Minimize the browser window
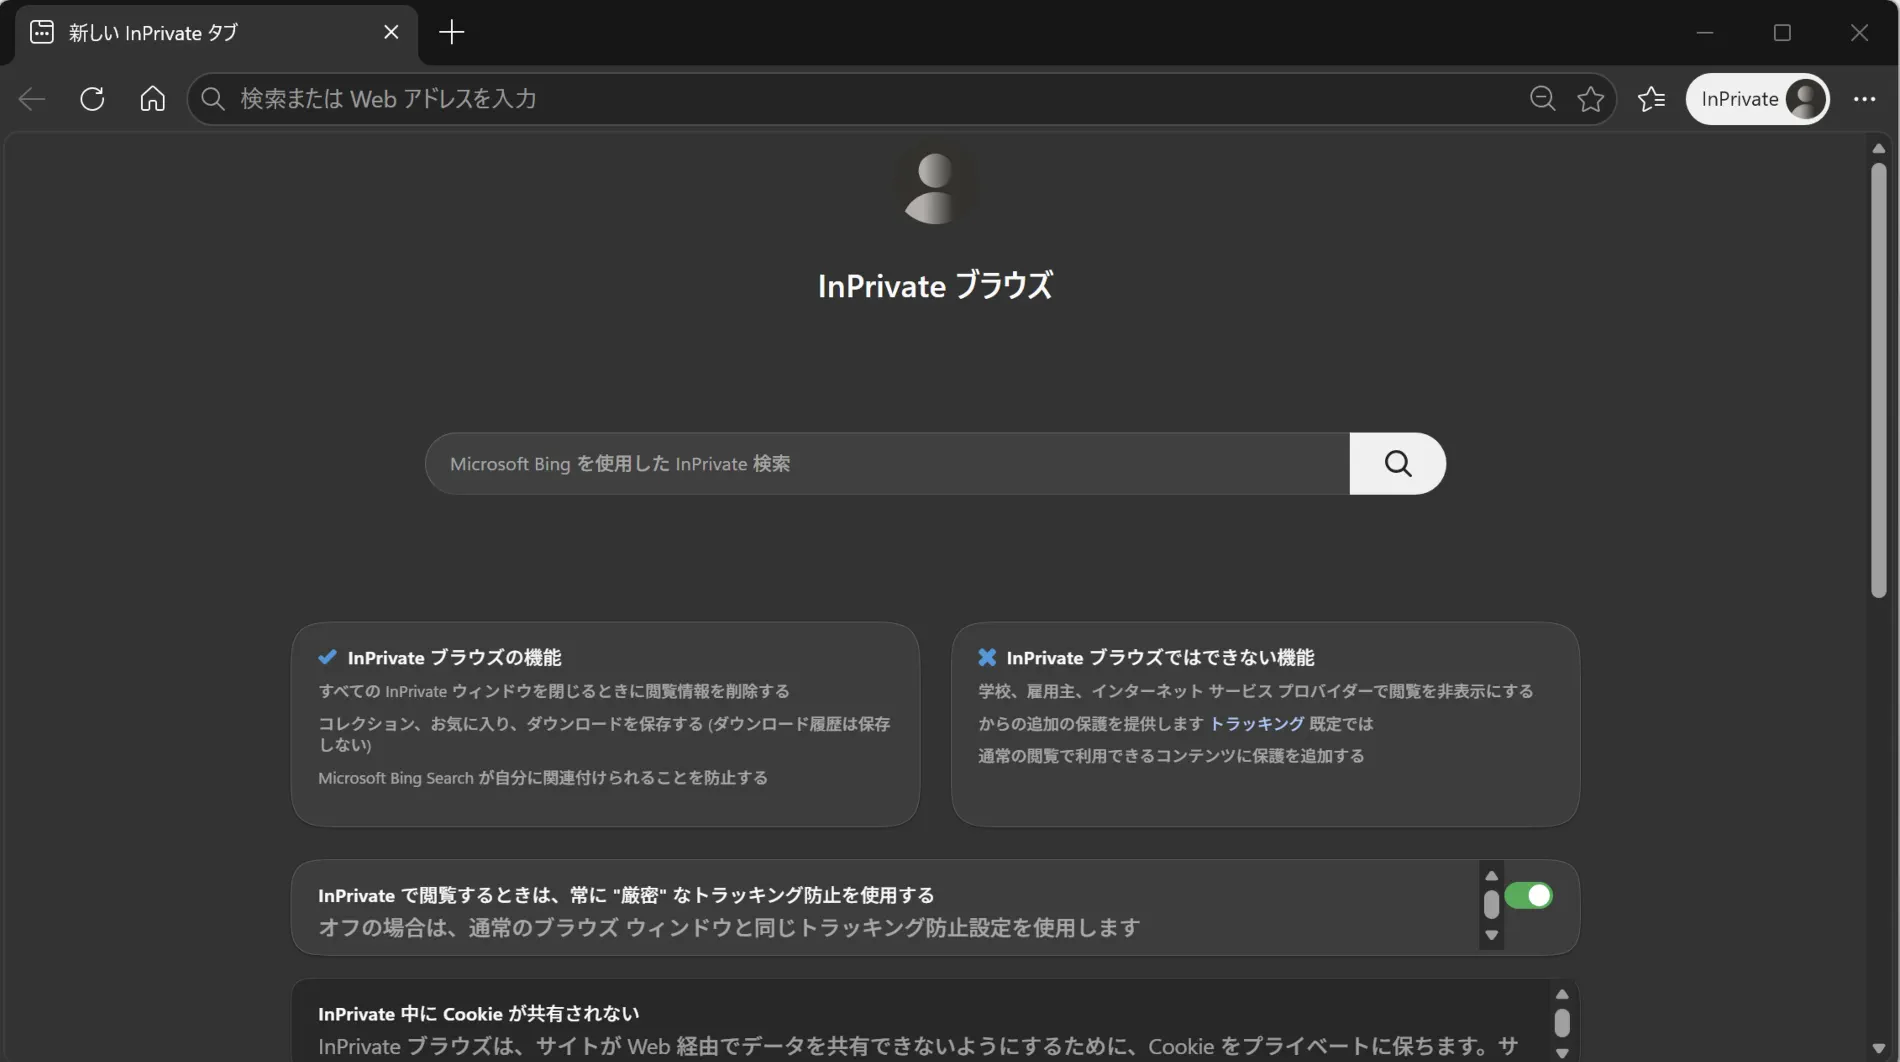1900x1062 pixels. tap(1705, 32)
